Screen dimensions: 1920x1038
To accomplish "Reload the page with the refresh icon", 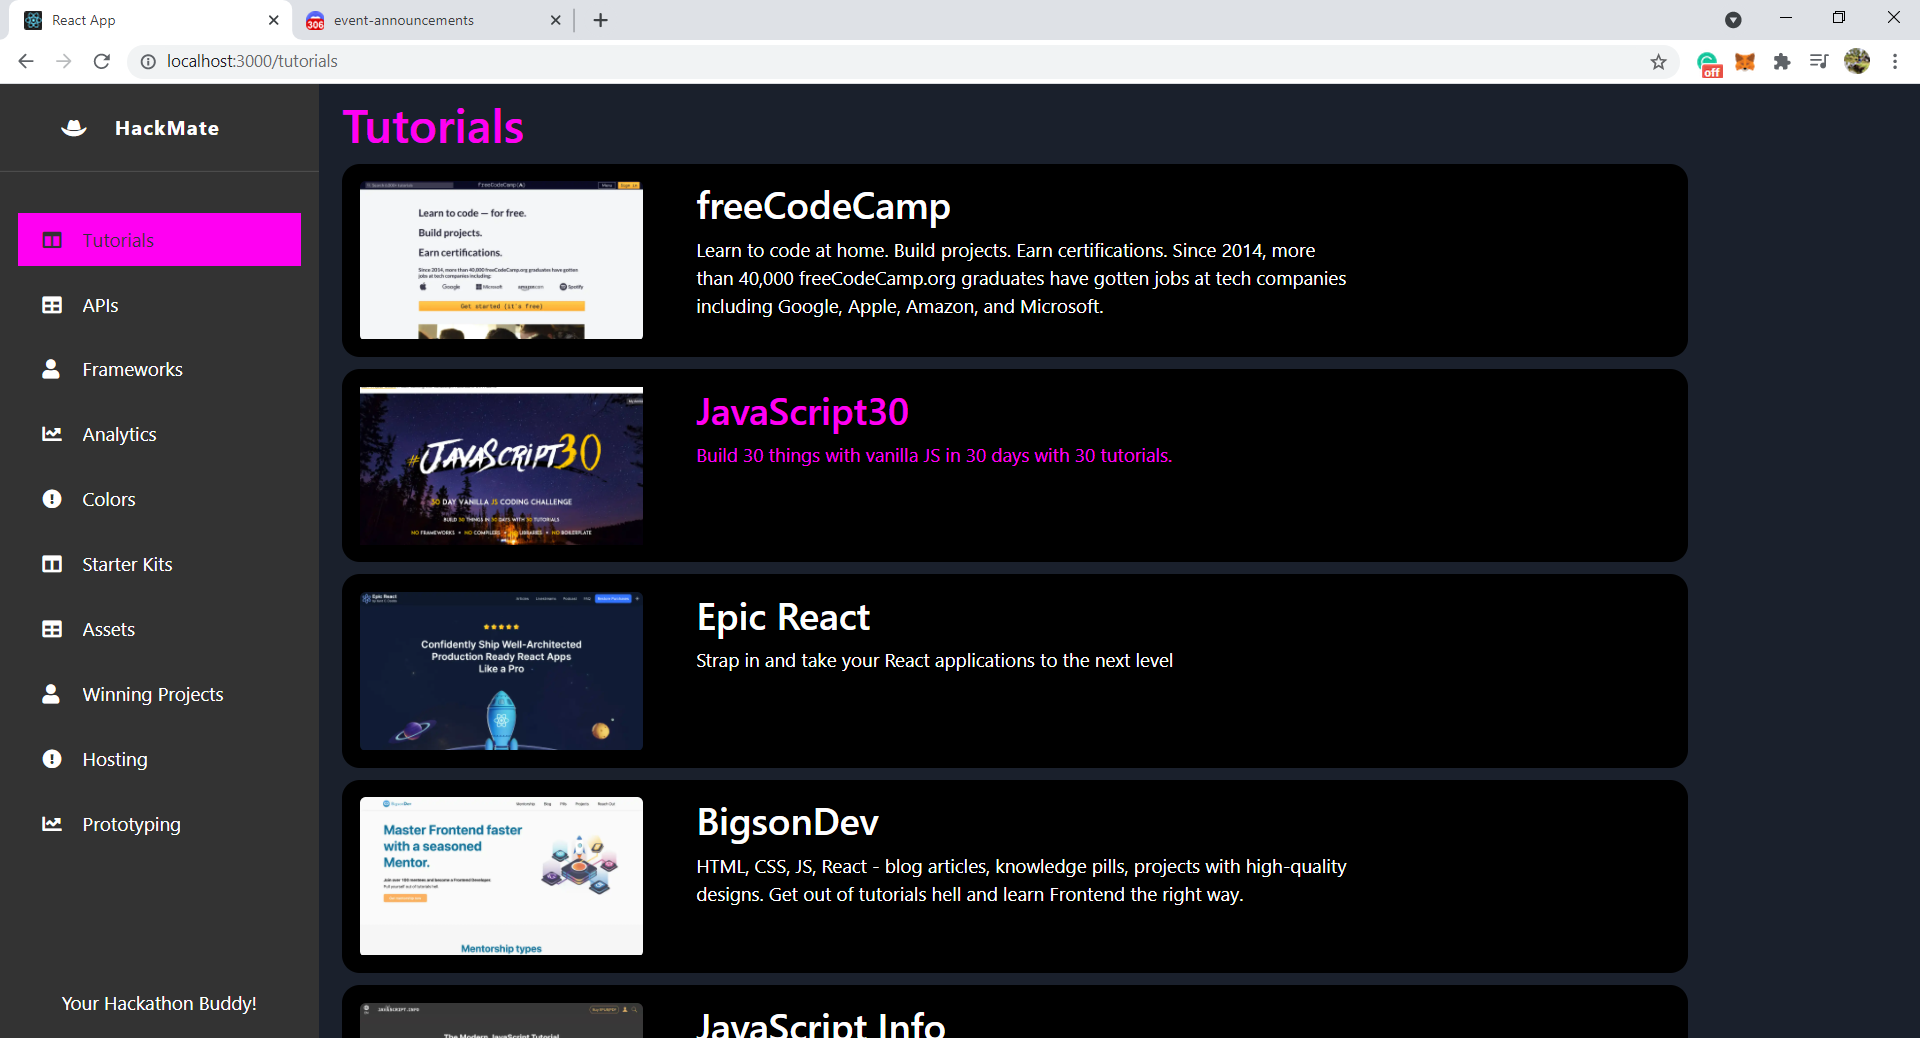I will 102,61.
